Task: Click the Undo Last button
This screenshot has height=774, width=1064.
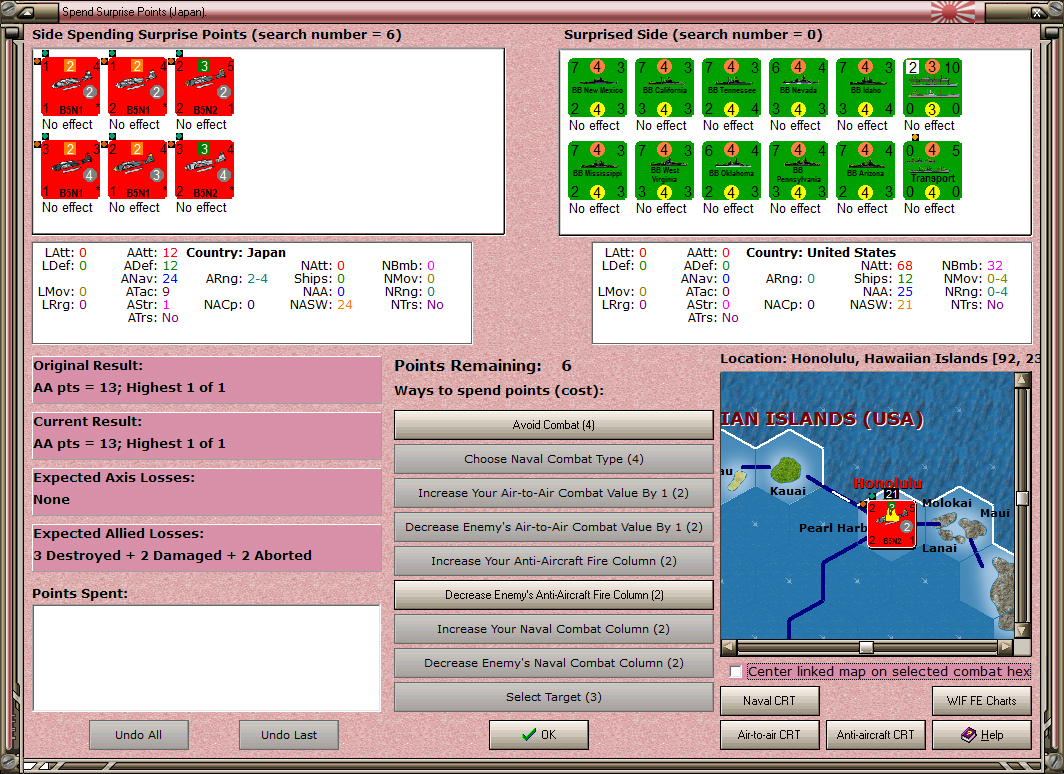Action: pyautogui.click(x=289, y=735)
